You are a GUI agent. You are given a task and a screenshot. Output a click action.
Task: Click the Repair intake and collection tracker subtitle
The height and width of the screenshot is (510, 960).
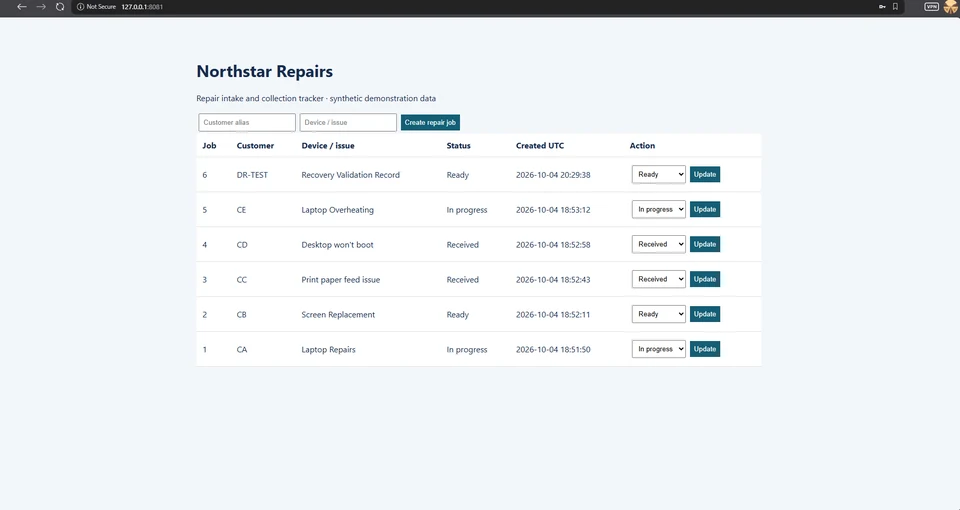(316, 99)
